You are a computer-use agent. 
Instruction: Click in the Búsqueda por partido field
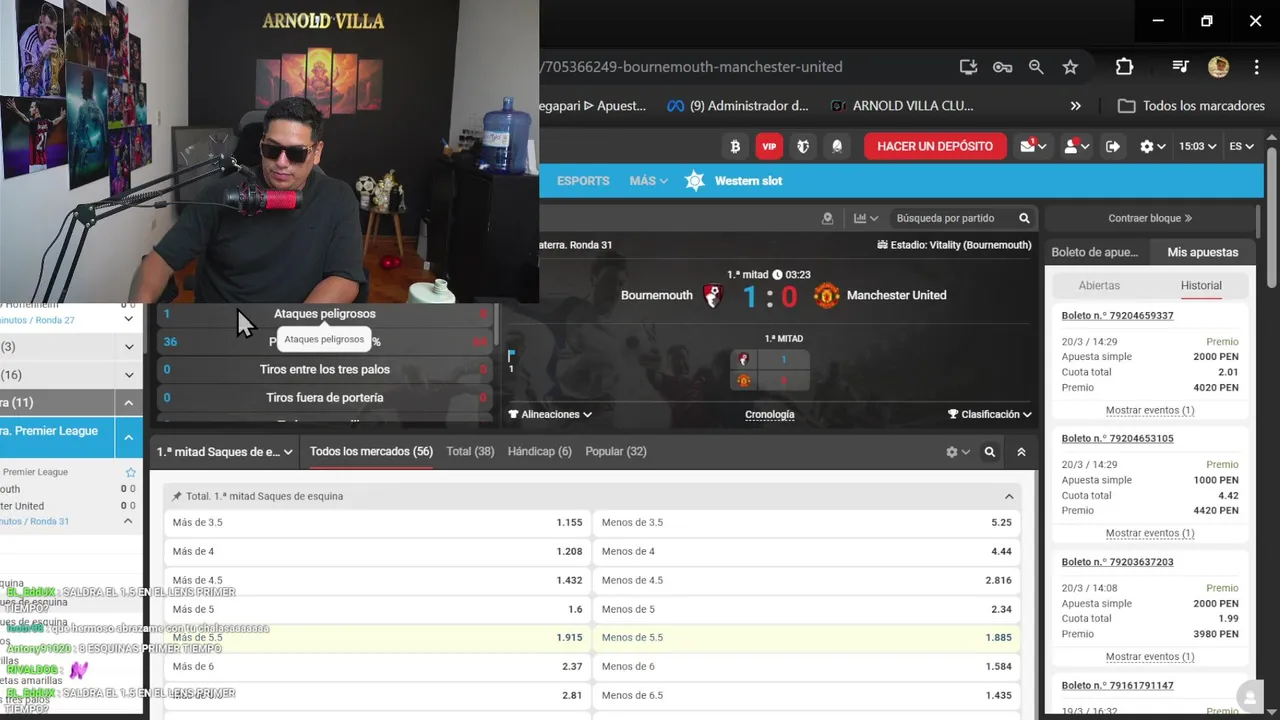tap(951, 218)
